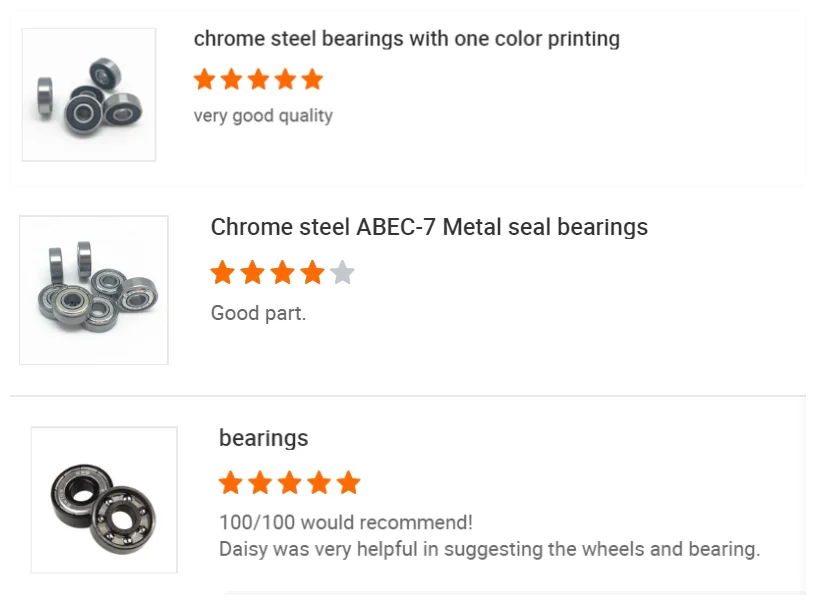Open "Chrome steel ABEC-7 Metal seal bearings" title
This screenshot has width=816, height=605.
(429, 227)
